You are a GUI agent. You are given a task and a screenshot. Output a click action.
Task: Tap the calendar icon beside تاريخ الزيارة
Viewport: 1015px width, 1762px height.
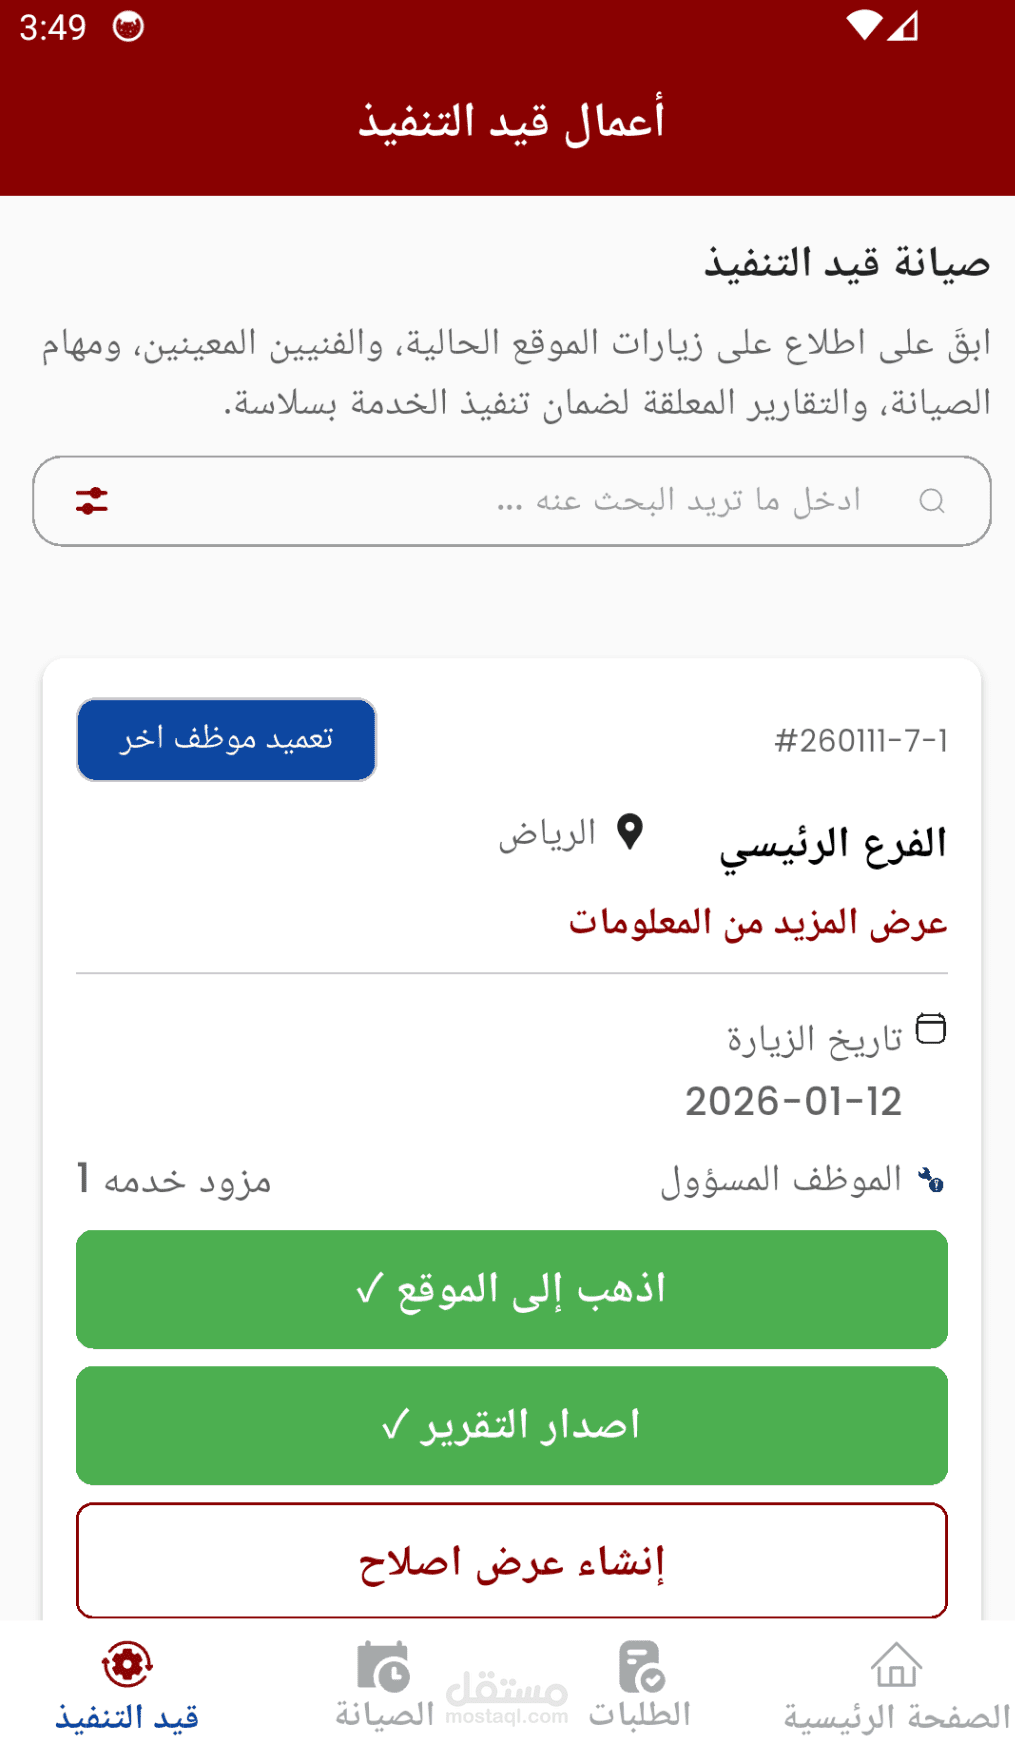coord(931,1028)
